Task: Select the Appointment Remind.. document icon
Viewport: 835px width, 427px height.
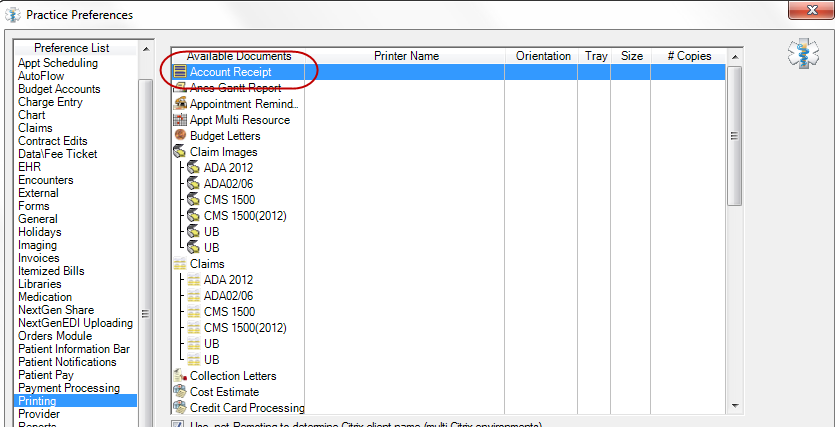Action: click(x=181, y=104)
